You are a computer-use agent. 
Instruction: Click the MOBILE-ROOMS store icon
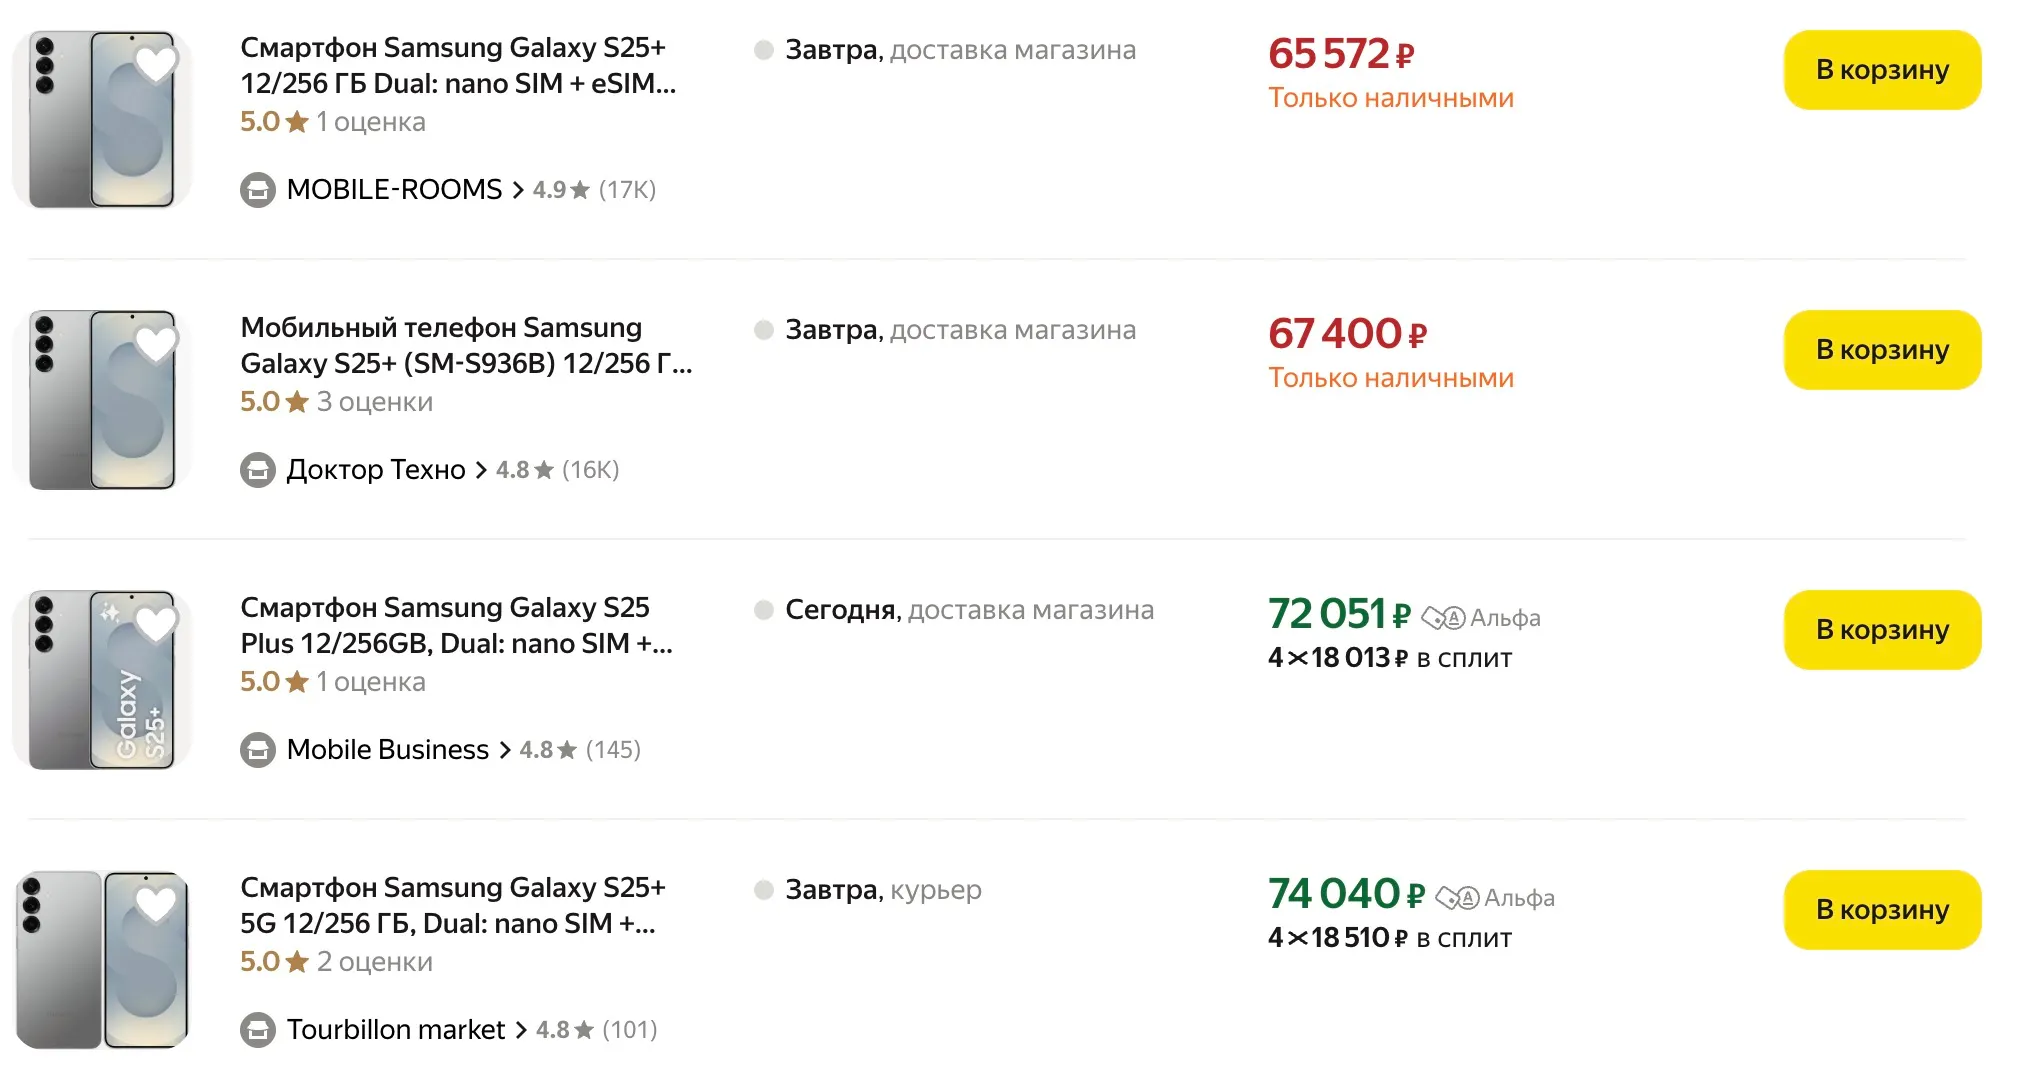pos(258,190)
